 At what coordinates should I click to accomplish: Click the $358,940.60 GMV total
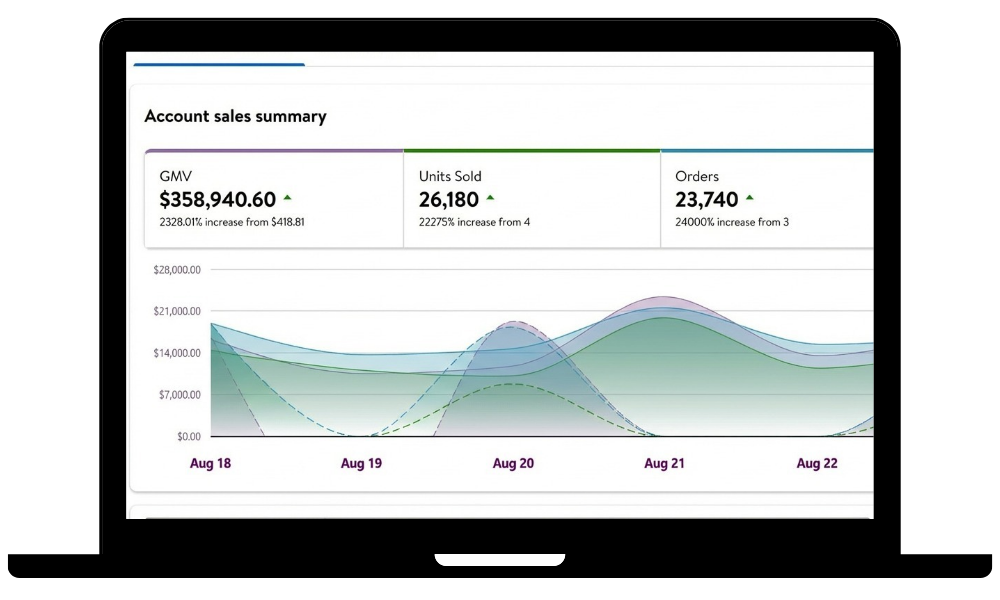[x=217, y=199]
